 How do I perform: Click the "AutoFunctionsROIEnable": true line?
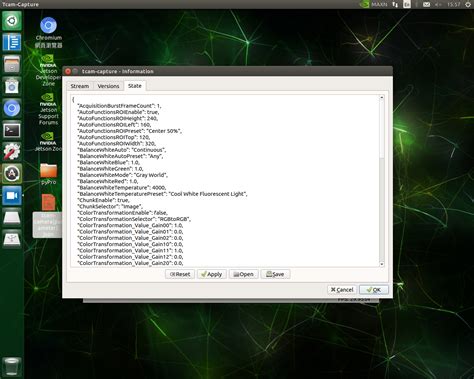[118, 112]
